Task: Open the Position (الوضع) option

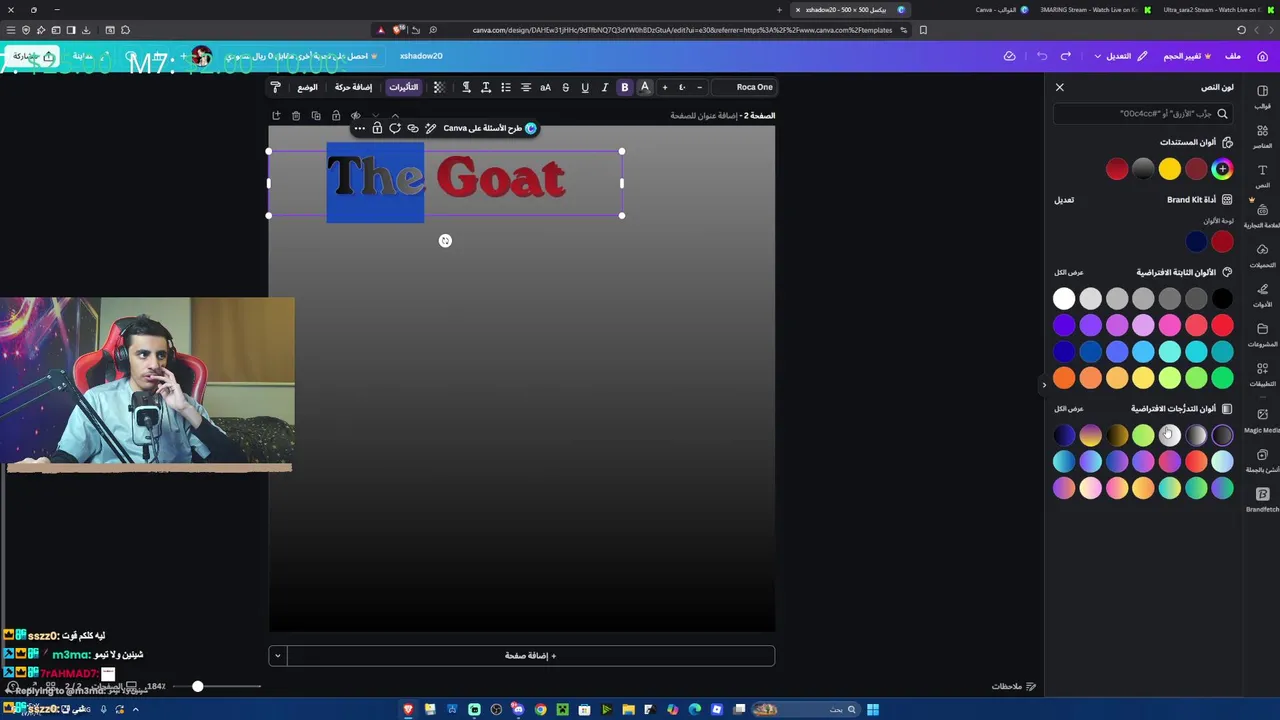Action: 308,87
